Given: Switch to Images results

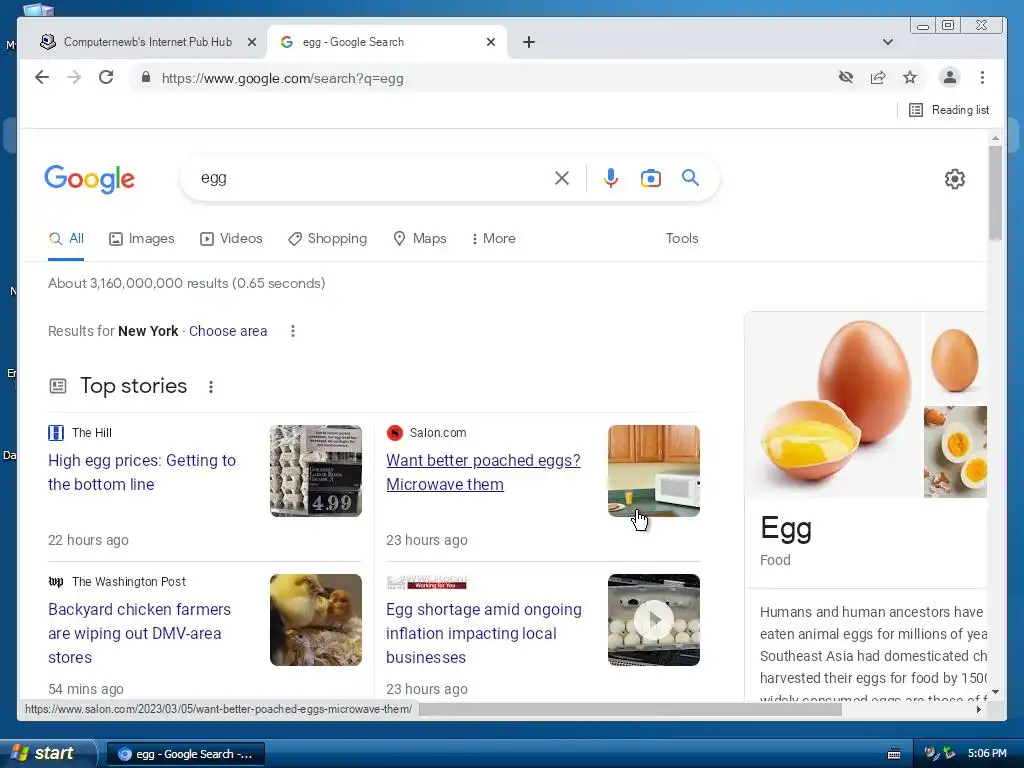Looking at the screenshot, I should click(142, 238).
